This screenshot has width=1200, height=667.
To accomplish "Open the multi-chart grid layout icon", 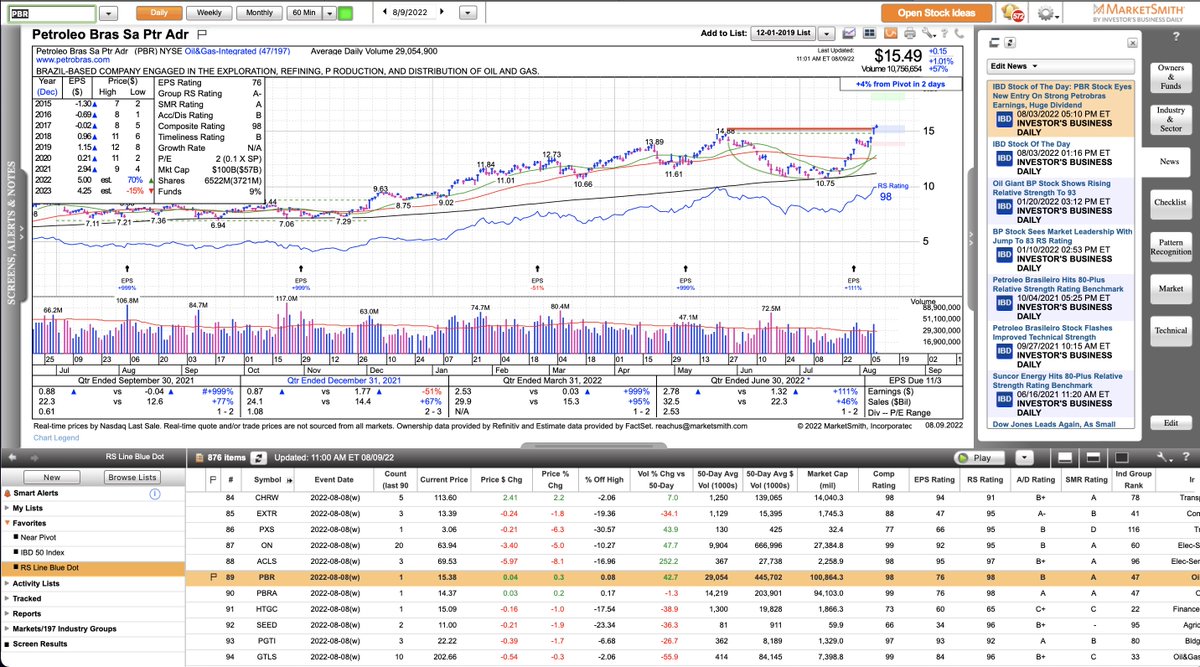I will coord(868,33).
